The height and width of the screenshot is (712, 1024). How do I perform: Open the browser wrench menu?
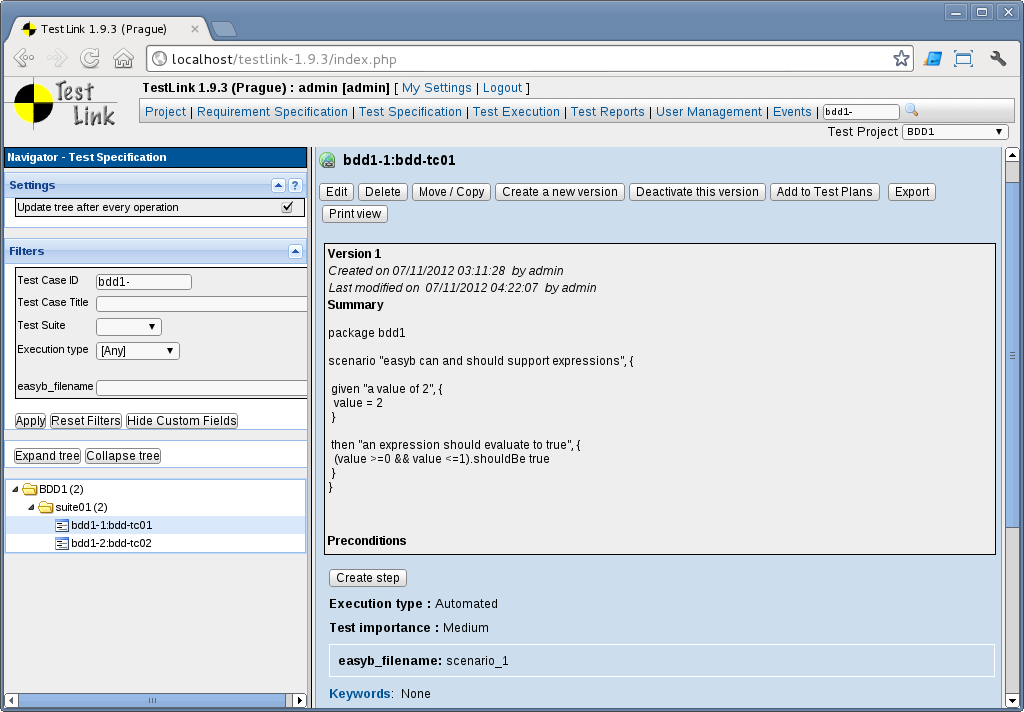tap(997, 58)
